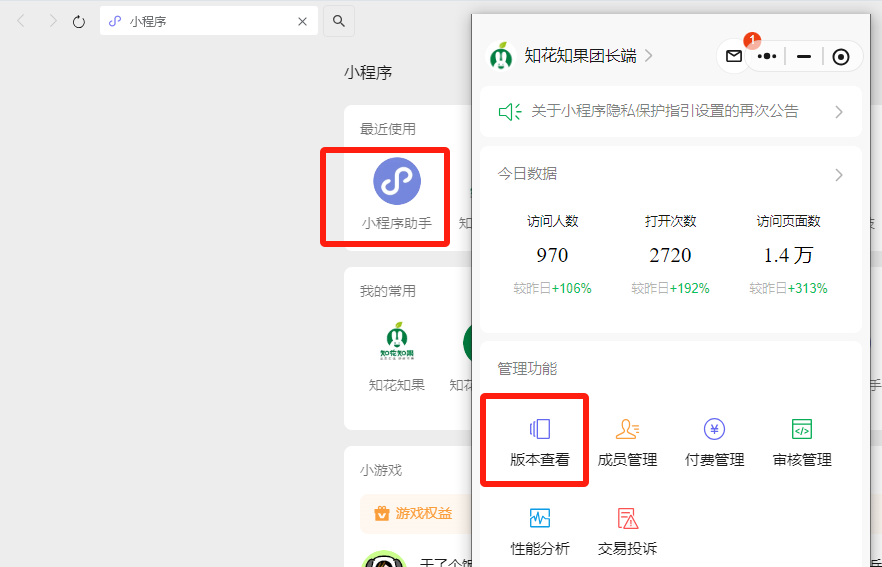Select the 小程序 tab
The image size is (882, 567).
pyautogui.click(x=209, y=21)
